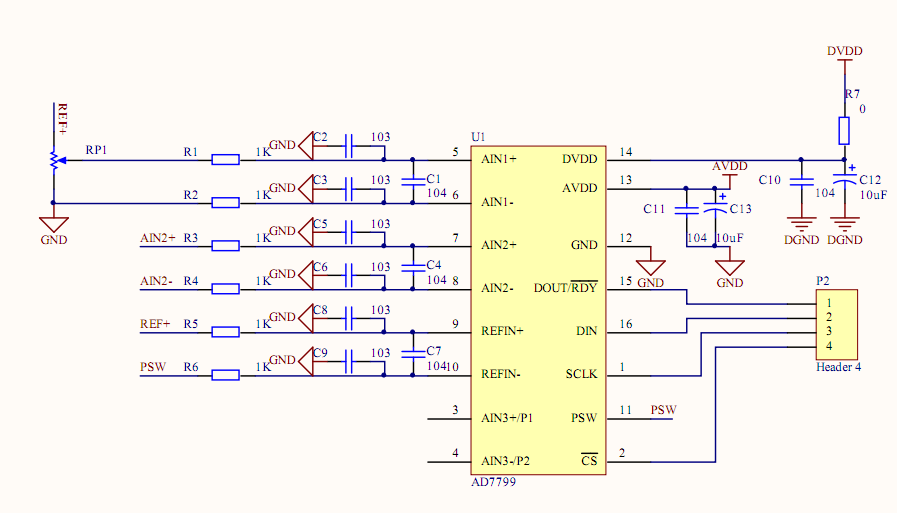Screen dimensions: 897x513
Task: Click the AD7799 part name text
Action: [493, 482]
